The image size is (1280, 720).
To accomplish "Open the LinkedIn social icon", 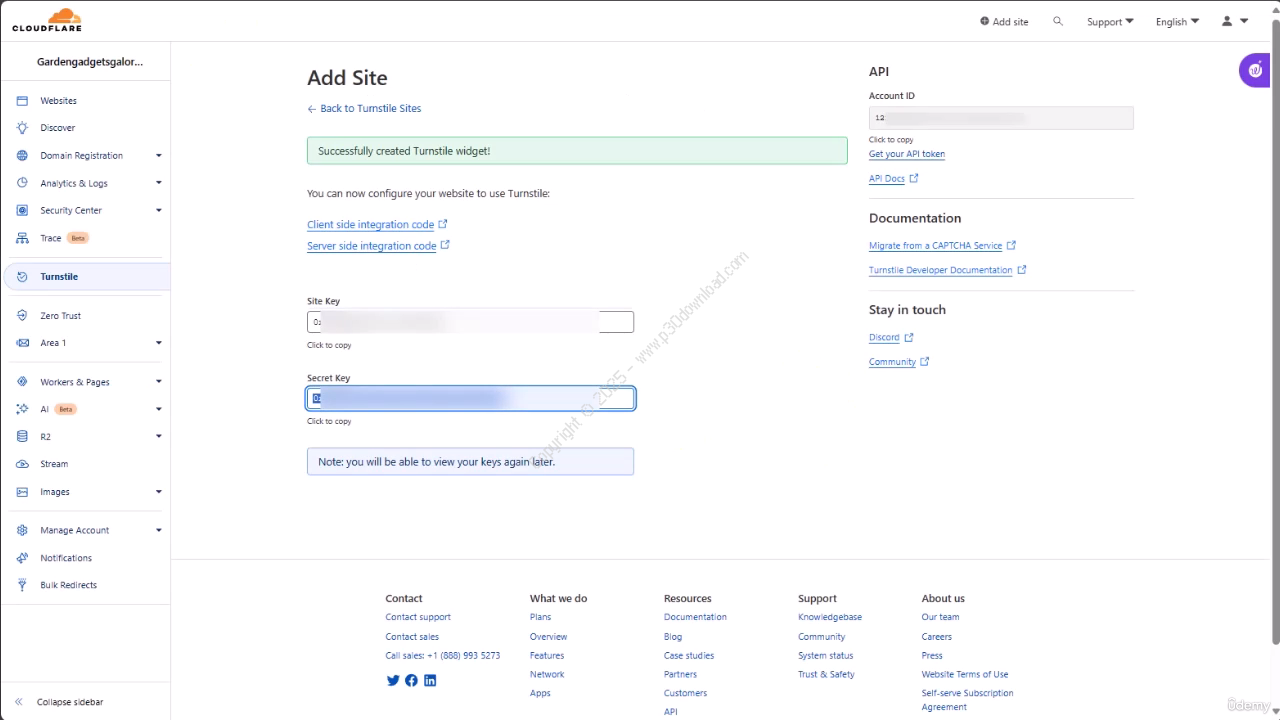I will point(430,681).
